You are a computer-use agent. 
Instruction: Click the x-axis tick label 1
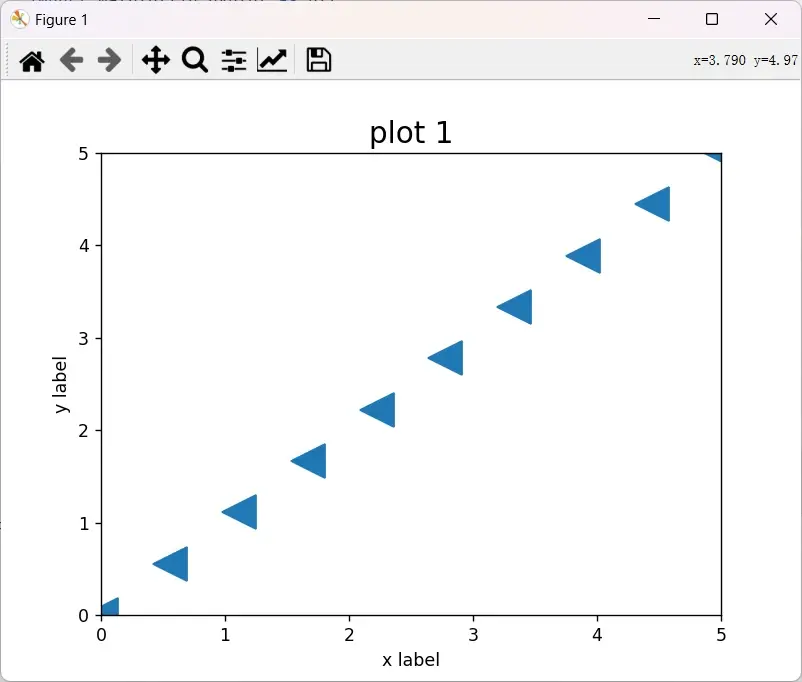coord(225,635)
